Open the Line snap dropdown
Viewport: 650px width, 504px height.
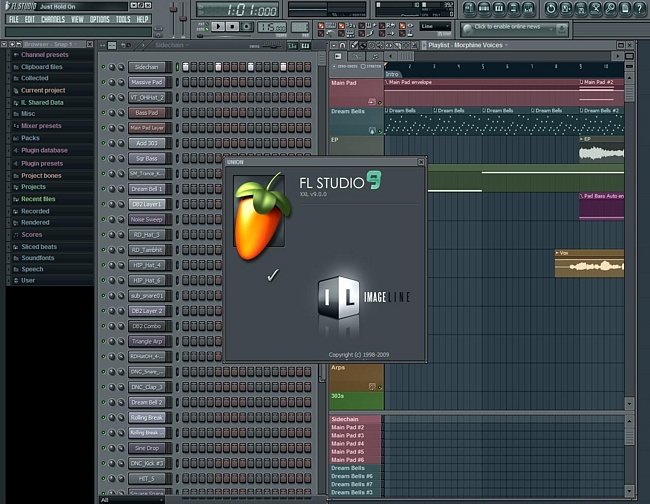(435, 27)
